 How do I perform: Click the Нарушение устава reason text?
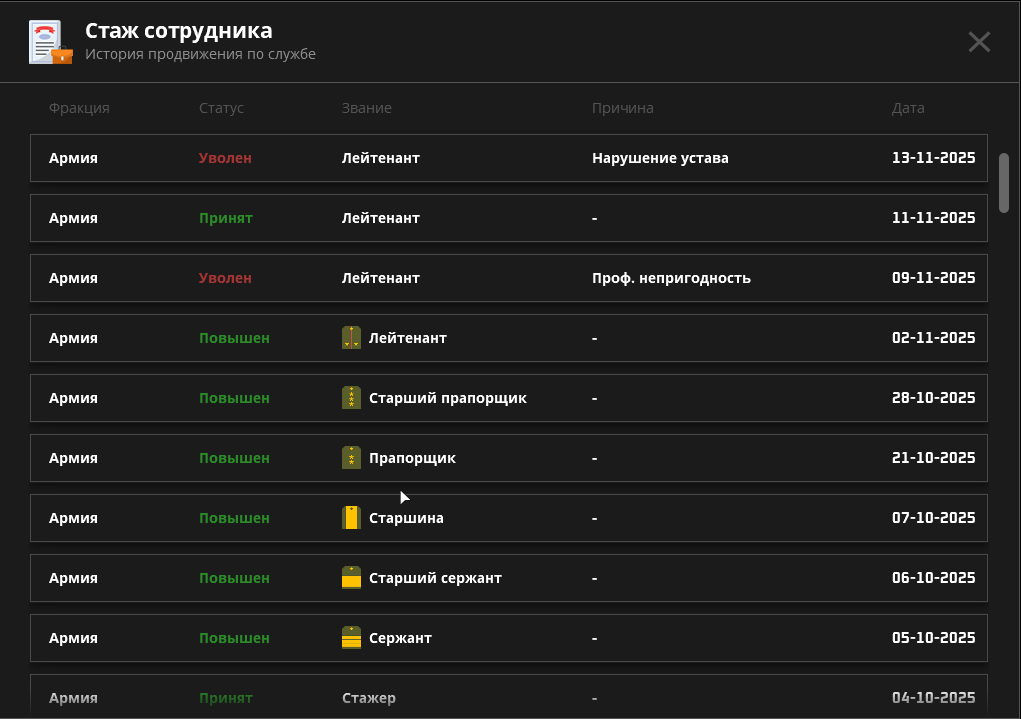(x=660, y=158)
